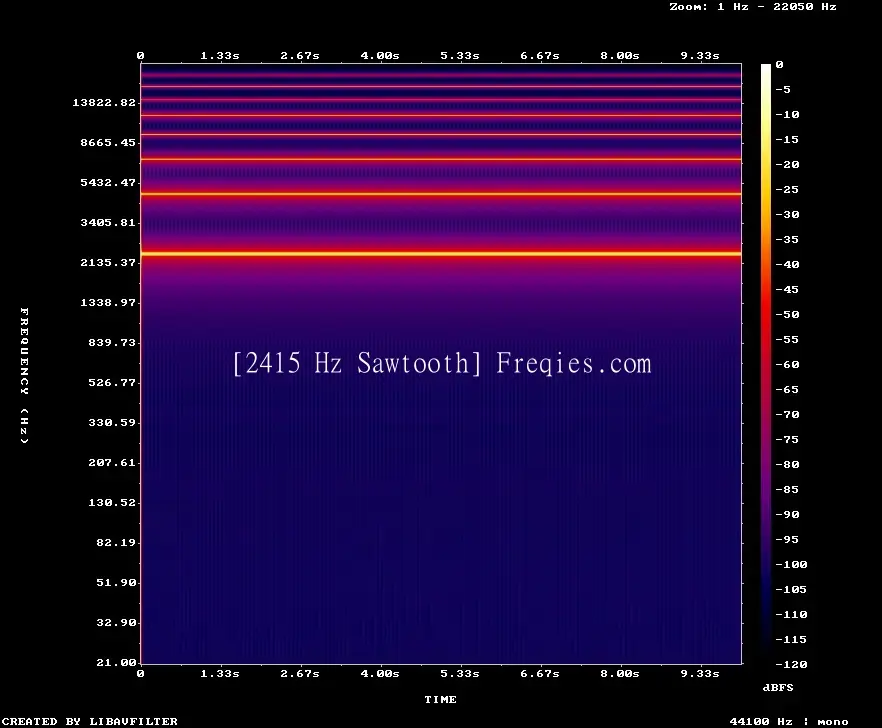Screen dimensions: 882x728
Task: Select the -10 dBFS scale value
Action: 787,114
